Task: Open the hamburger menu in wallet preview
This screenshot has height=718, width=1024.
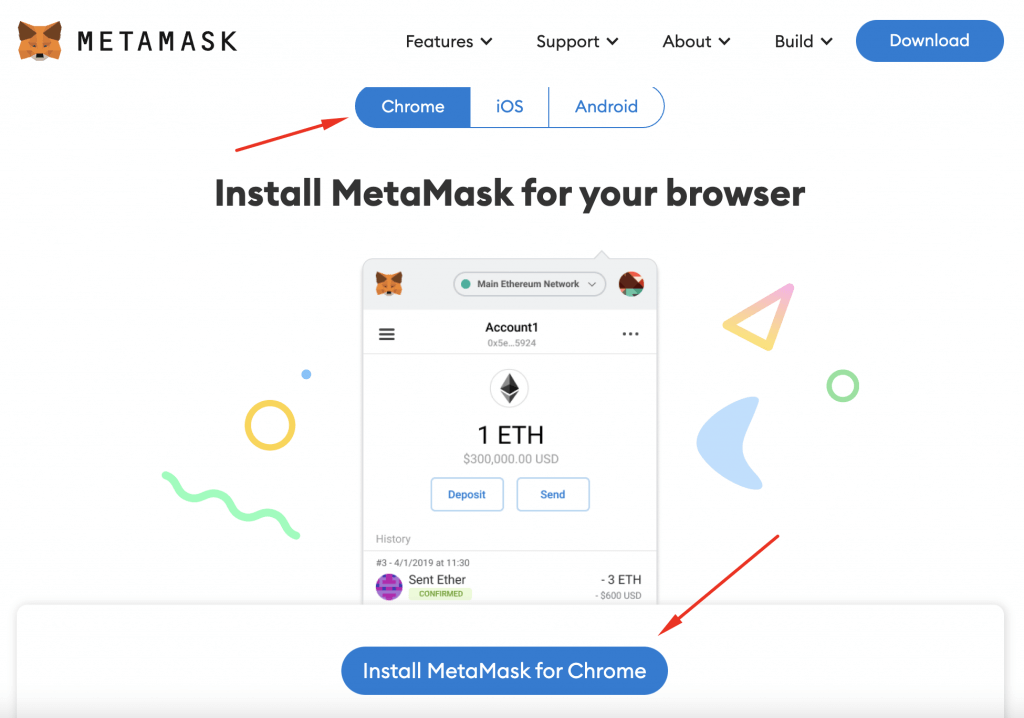Action: click(387, 335)
